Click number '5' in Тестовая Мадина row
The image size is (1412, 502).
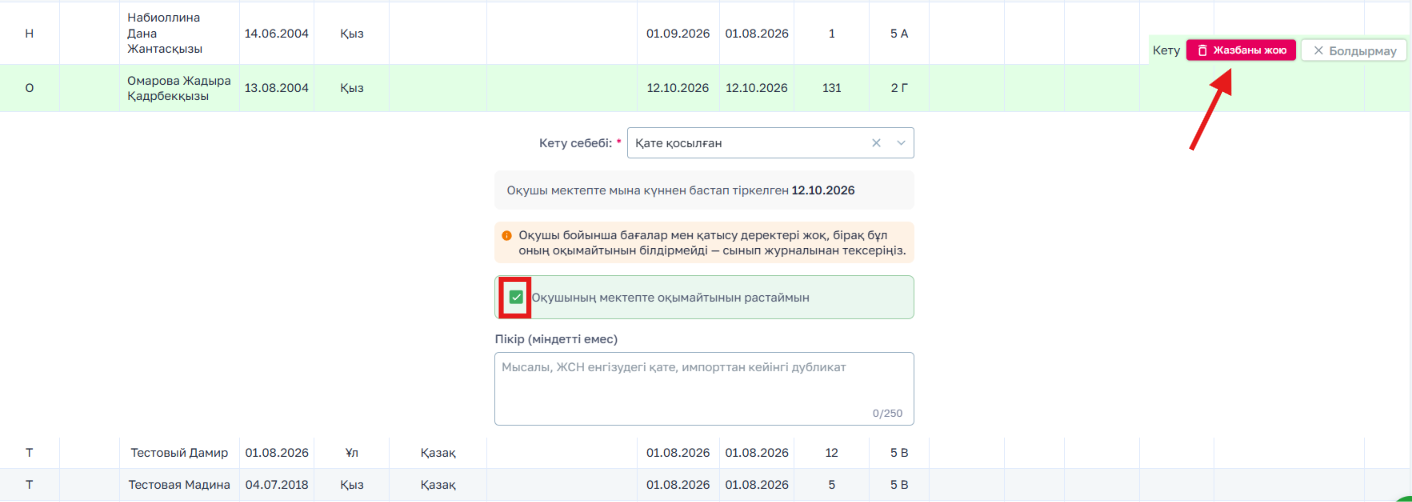click(832, 485)
